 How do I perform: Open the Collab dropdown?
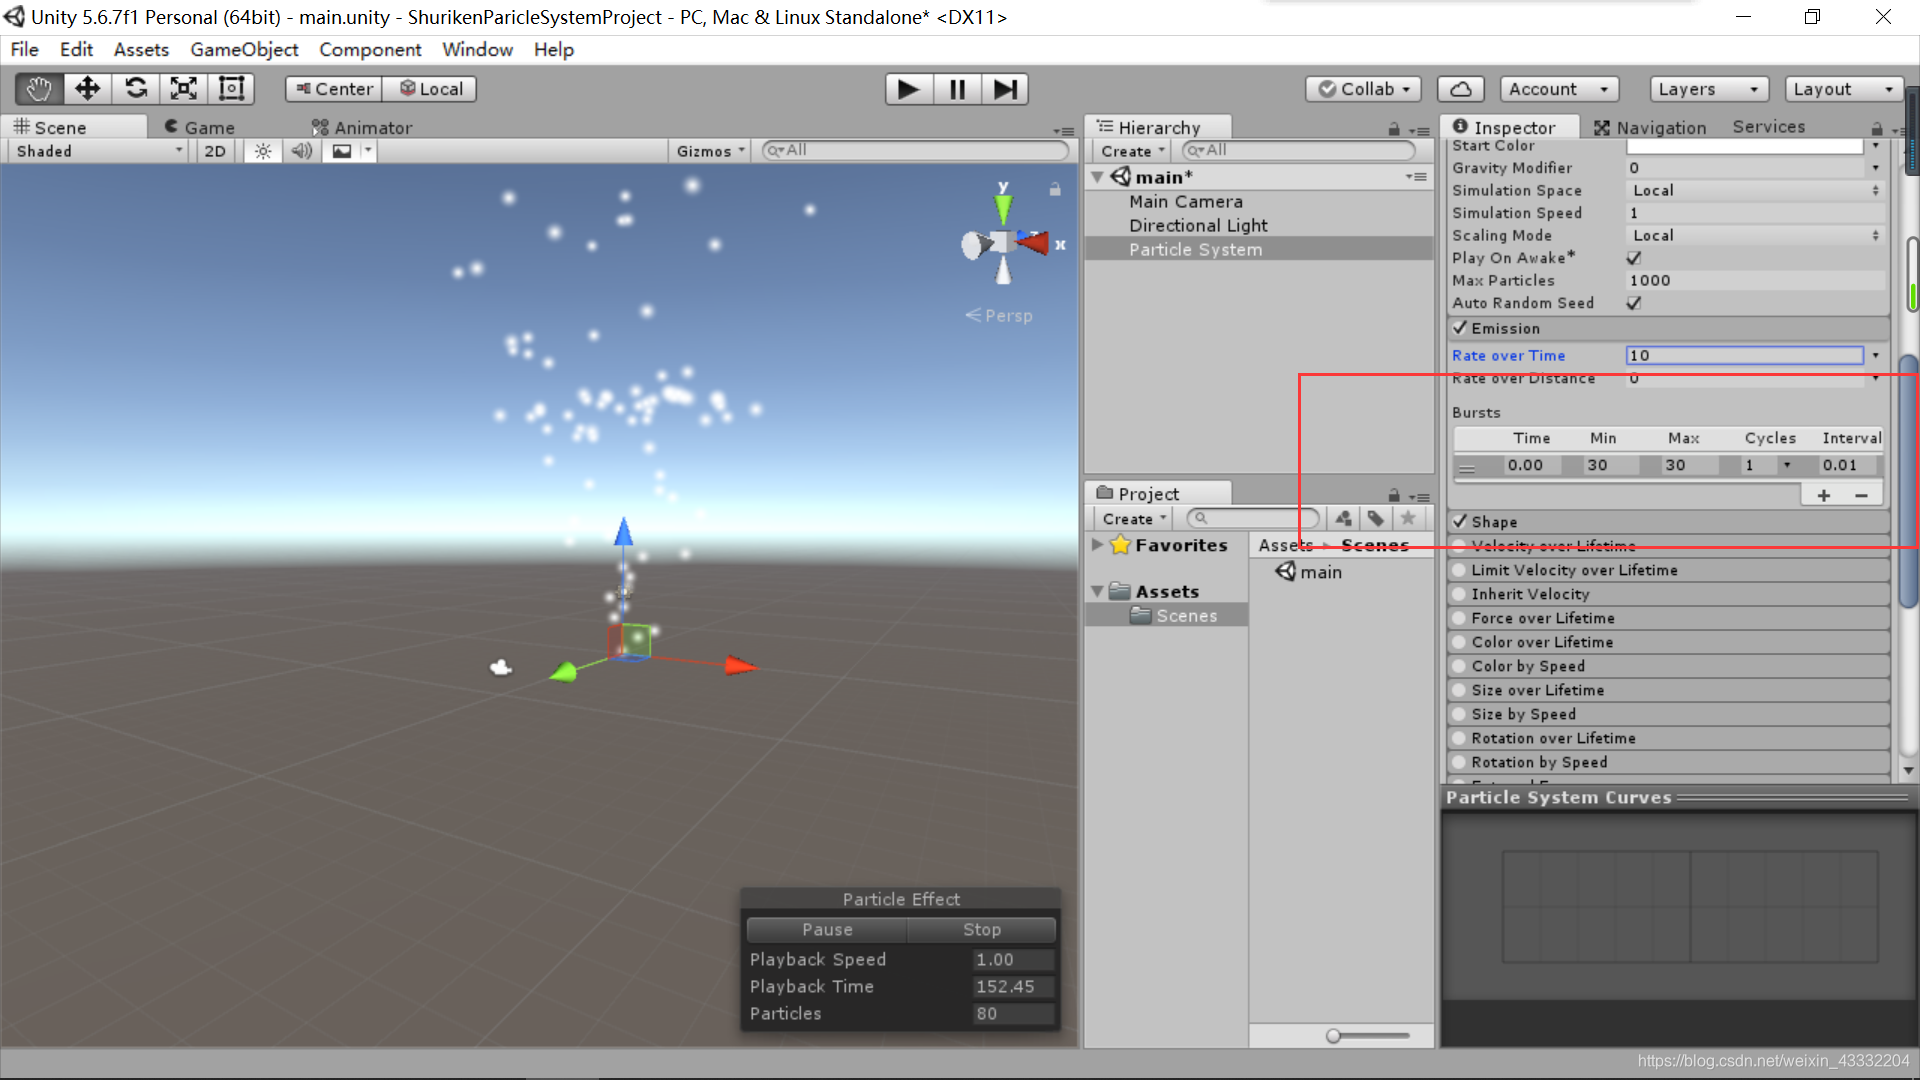[1364, 89]
